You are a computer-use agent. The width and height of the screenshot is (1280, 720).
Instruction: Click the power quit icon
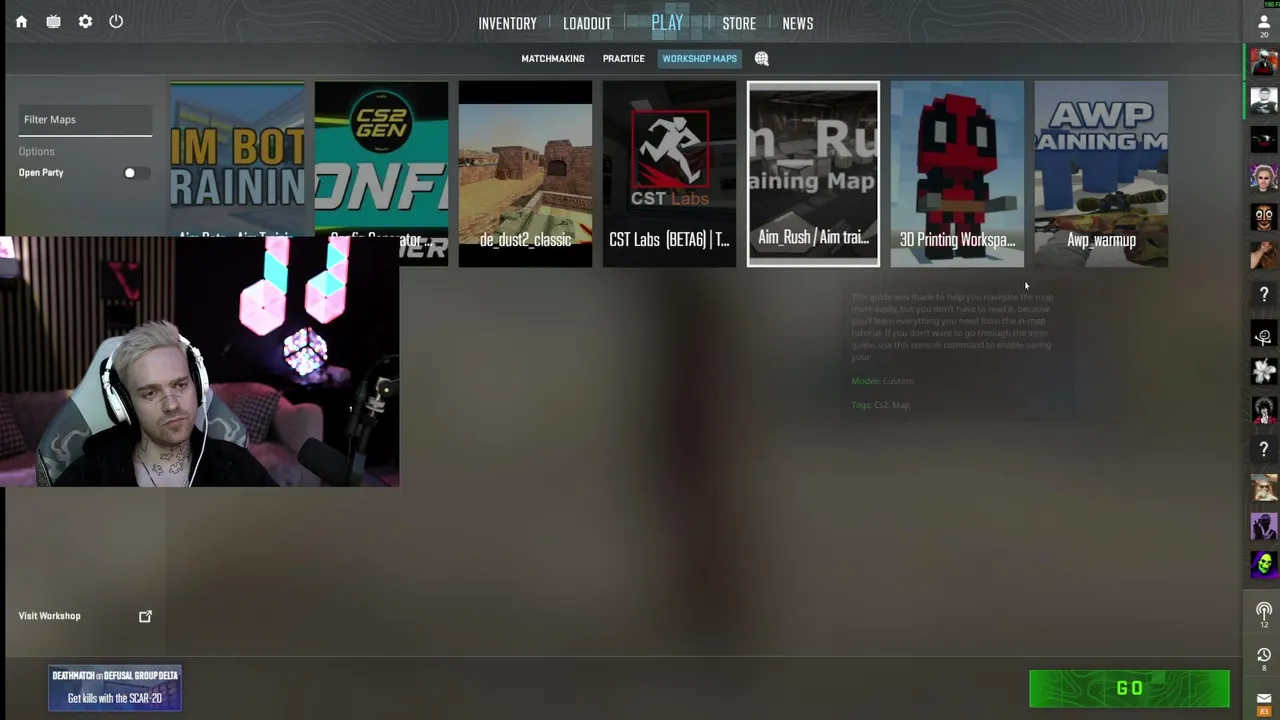(116, 22)
